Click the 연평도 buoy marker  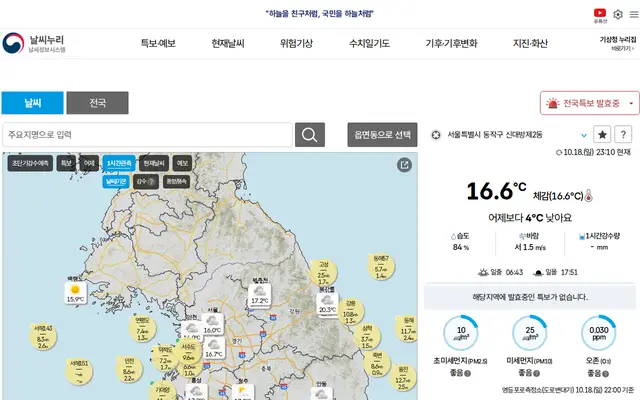click(x=142, y=329)
